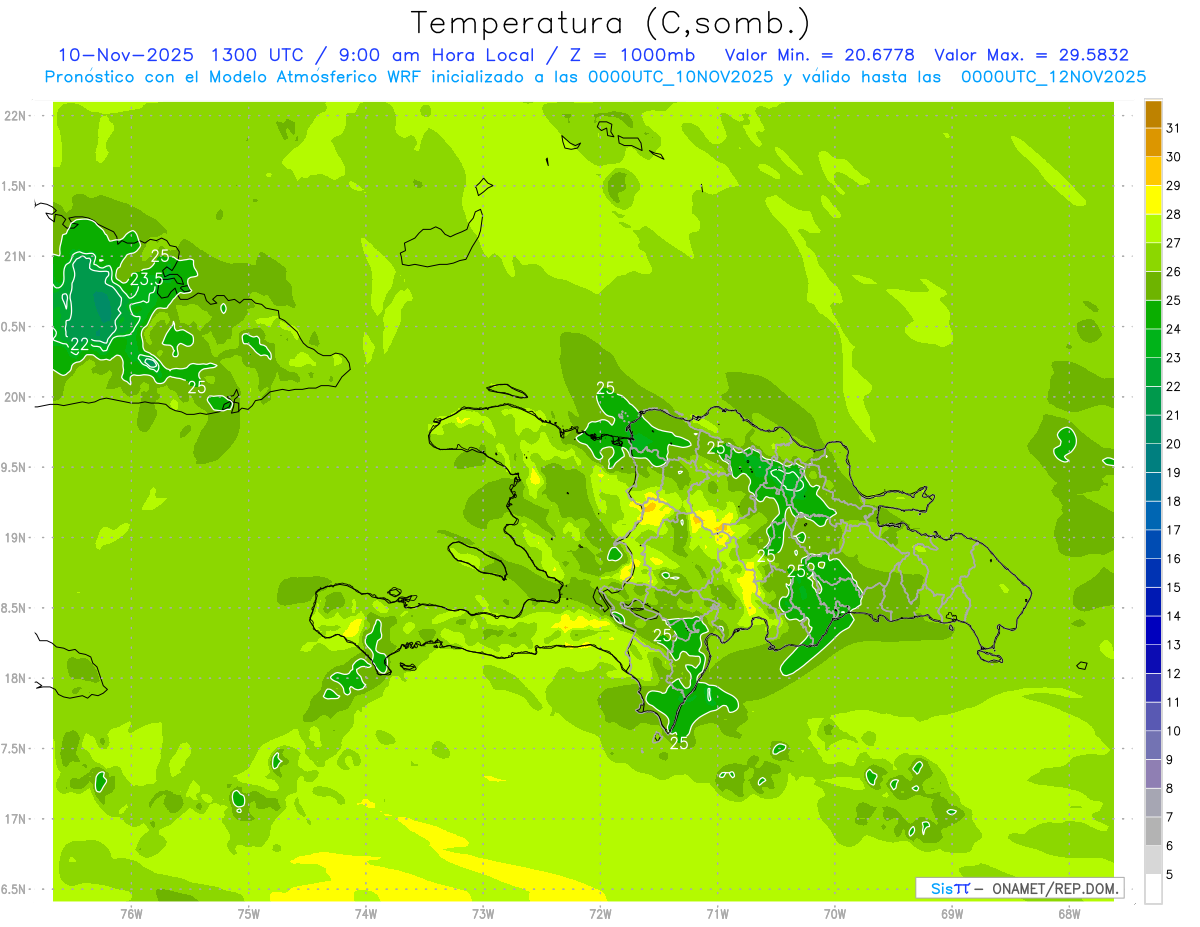The height and width of the screenshot is (927, 1200).
Task: Click the "15" label on the color bar
Action: (1174, 587)
